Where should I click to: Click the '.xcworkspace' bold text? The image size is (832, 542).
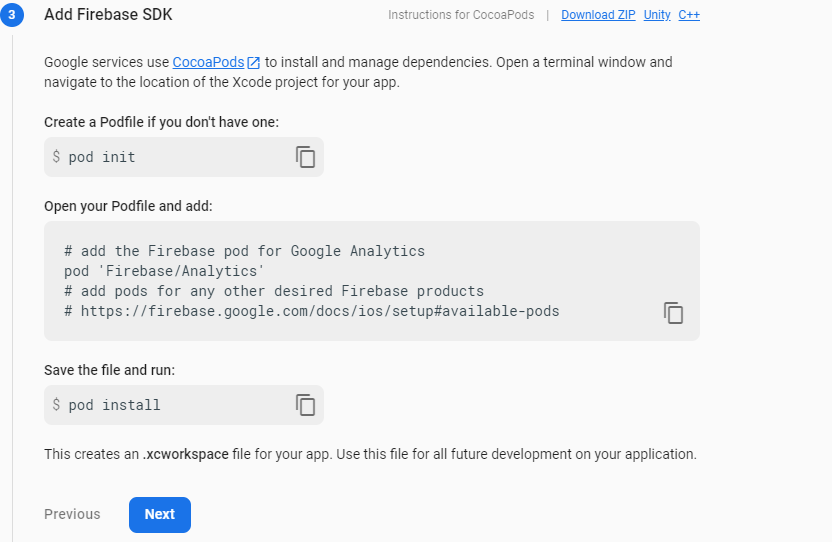[186, 454]
